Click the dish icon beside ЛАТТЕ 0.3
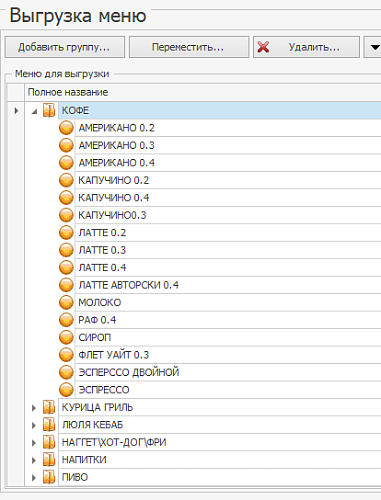 tap(66, 250)
